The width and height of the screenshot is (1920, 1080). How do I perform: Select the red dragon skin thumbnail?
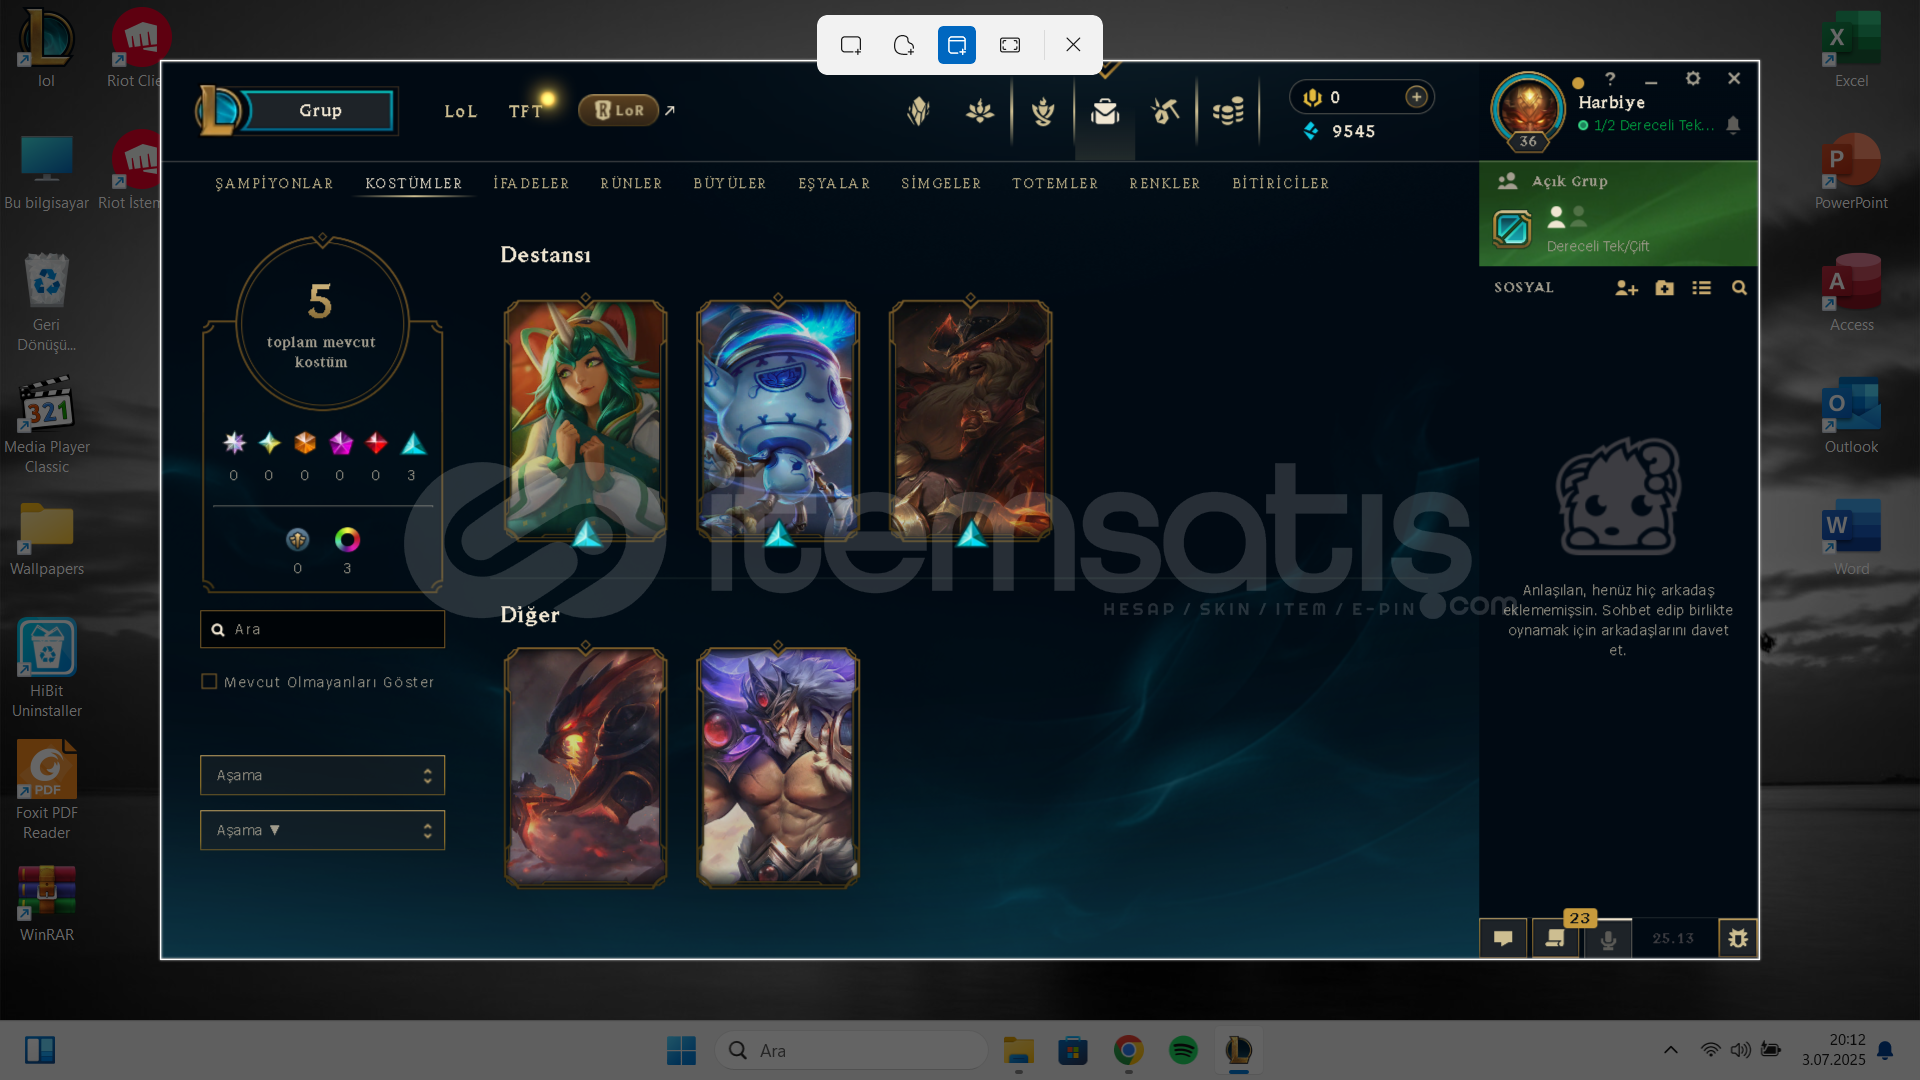coord(585,768)
